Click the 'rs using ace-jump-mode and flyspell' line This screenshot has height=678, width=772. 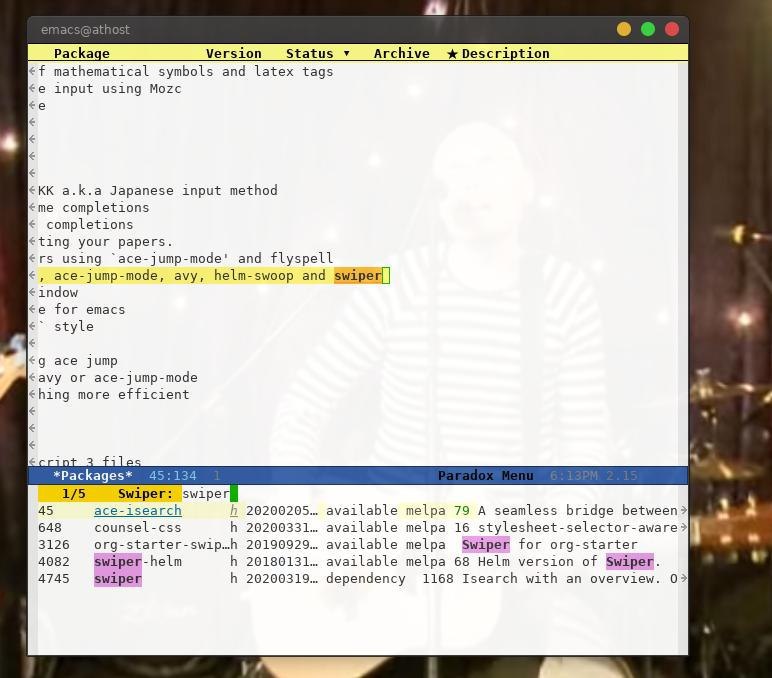(x=186, y=258)
